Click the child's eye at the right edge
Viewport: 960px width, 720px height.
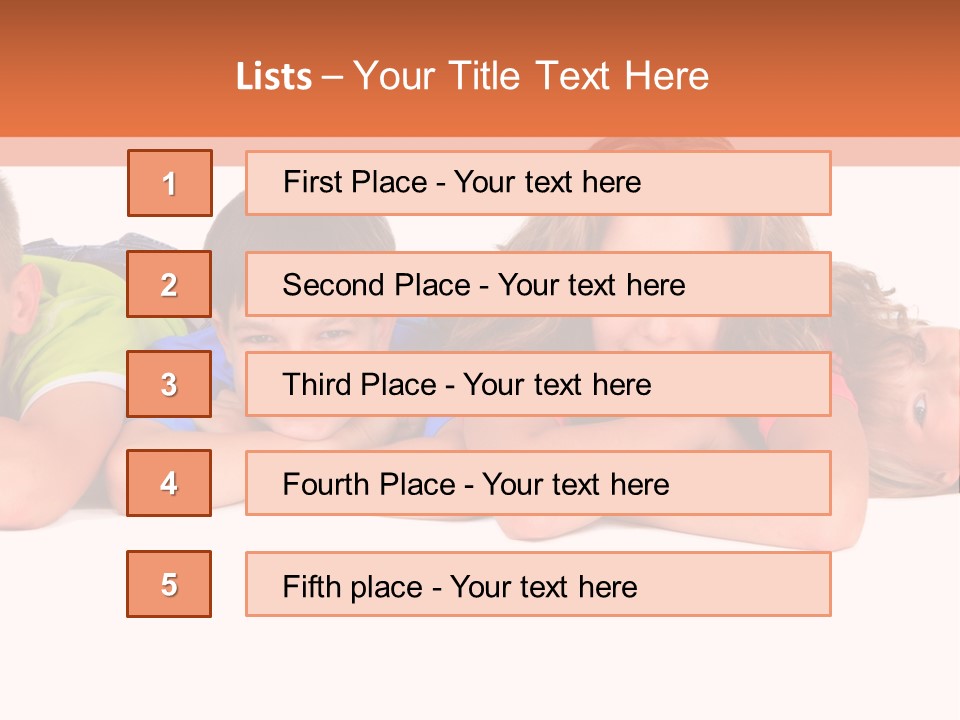click(919, 408)
